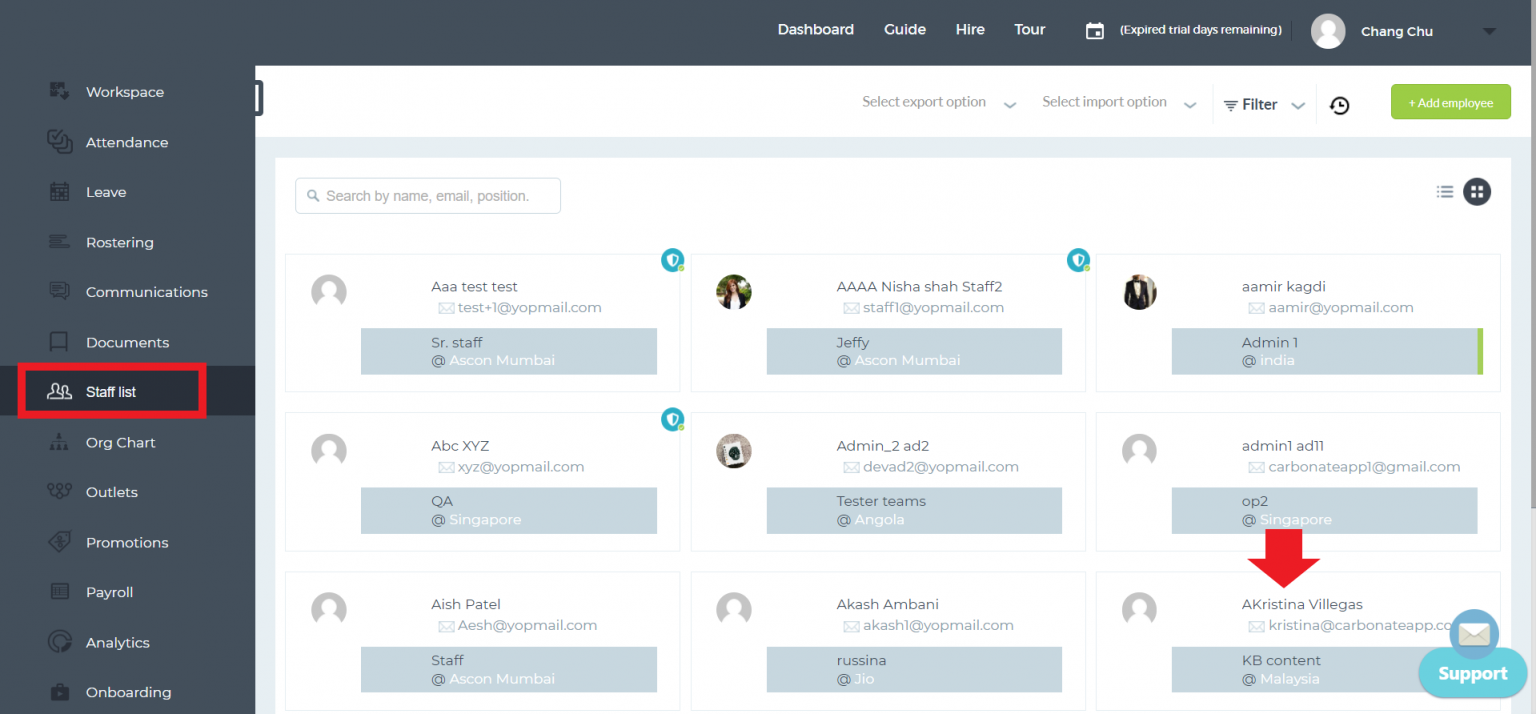Open AAAA Nisha shah Staff2 profile photo
The width and height of the screenshot is (1536, 714).
734,292
